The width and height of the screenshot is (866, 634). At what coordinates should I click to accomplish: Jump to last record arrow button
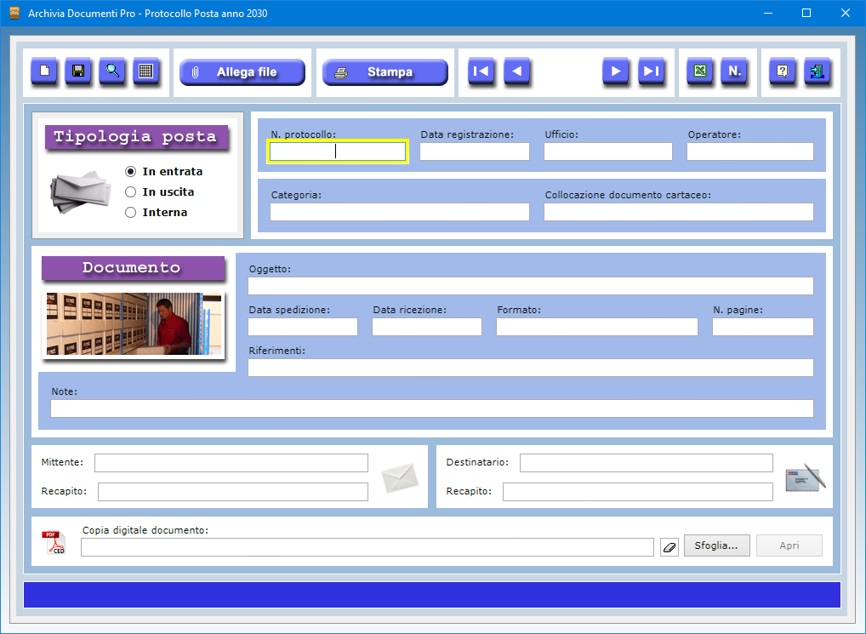(651, 71)
